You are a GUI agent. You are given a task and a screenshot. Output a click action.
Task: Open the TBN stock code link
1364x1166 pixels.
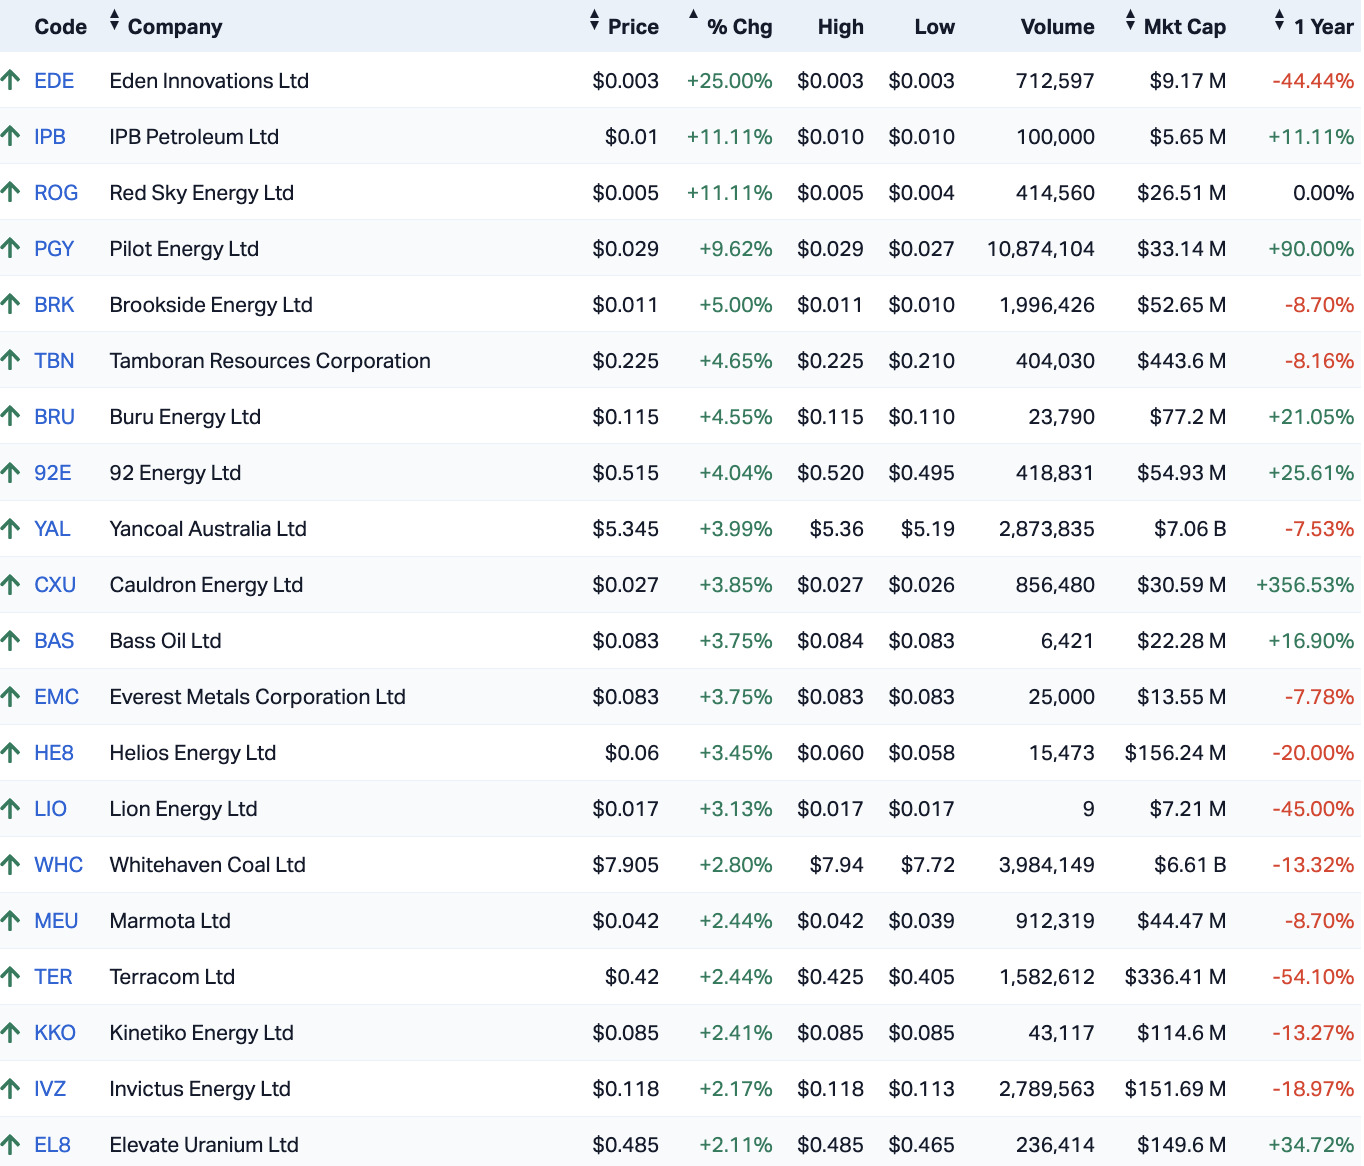[x=54, y=361]
